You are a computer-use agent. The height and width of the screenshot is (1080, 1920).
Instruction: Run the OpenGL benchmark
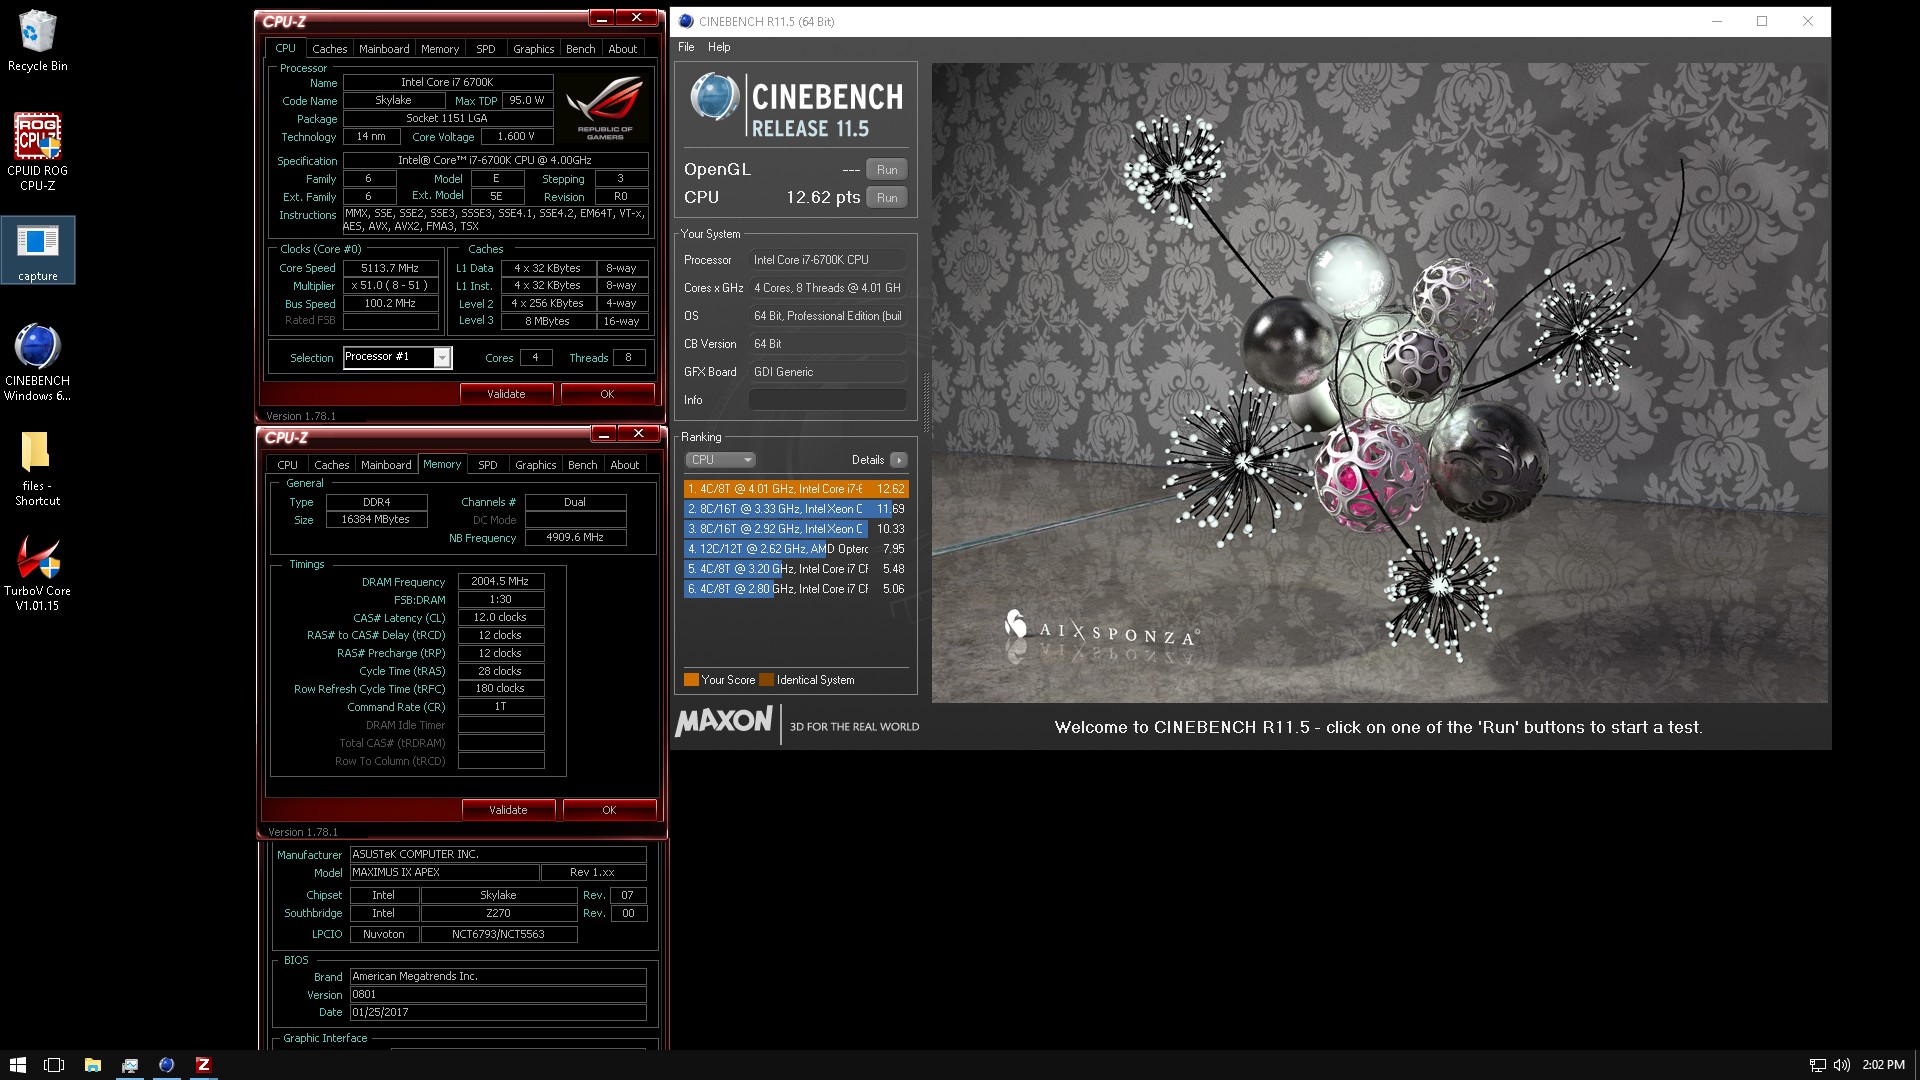pyautogui.click(x=887, y=170)
